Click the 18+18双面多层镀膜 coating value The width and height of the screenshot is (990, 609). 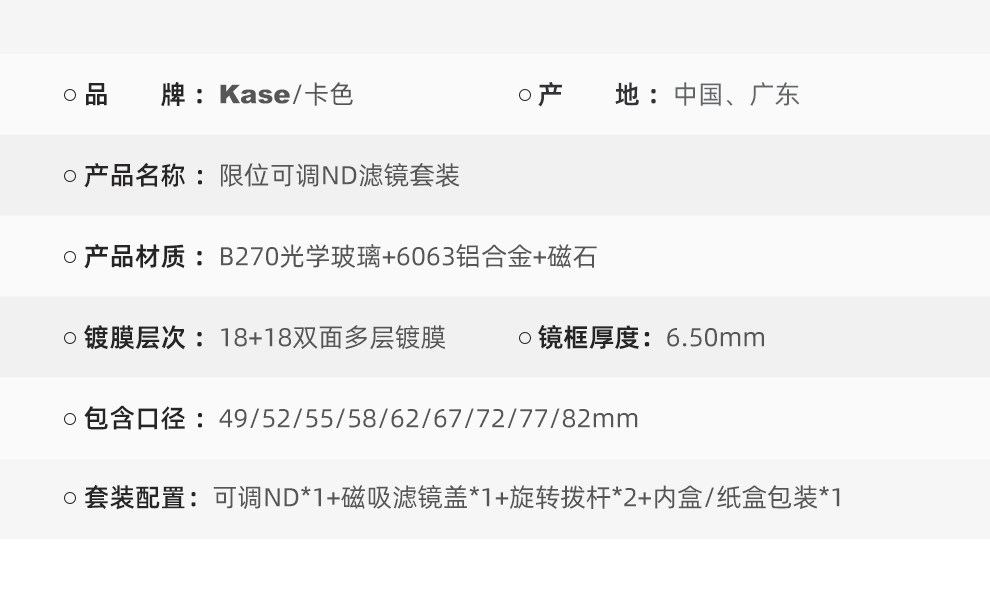pyautogui.click(x=332, y=339)
